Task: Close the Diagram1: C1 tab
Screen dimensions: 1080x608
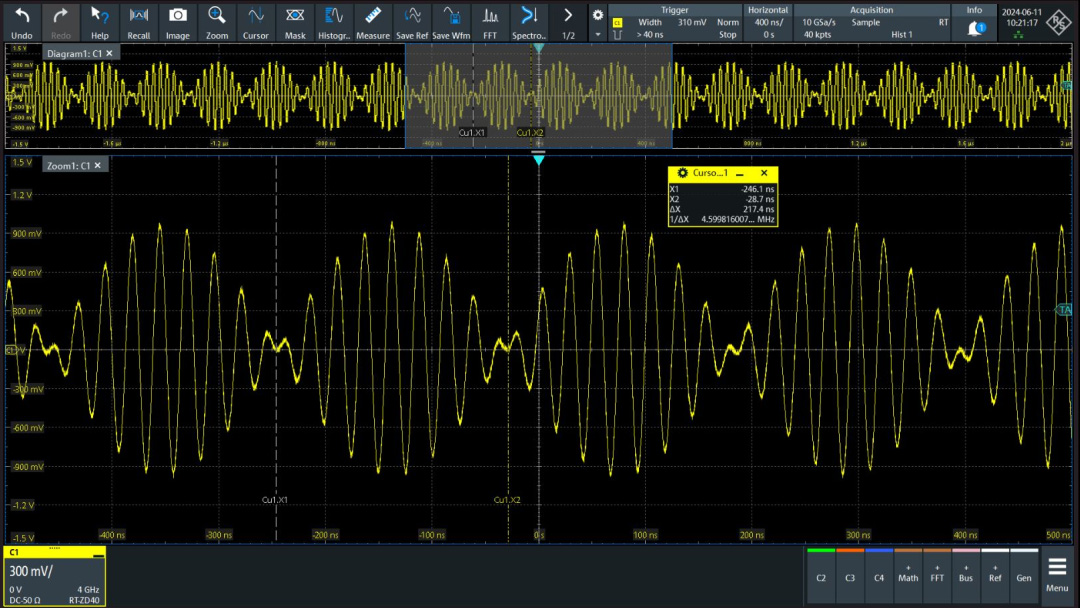Action: pos(110,53)
